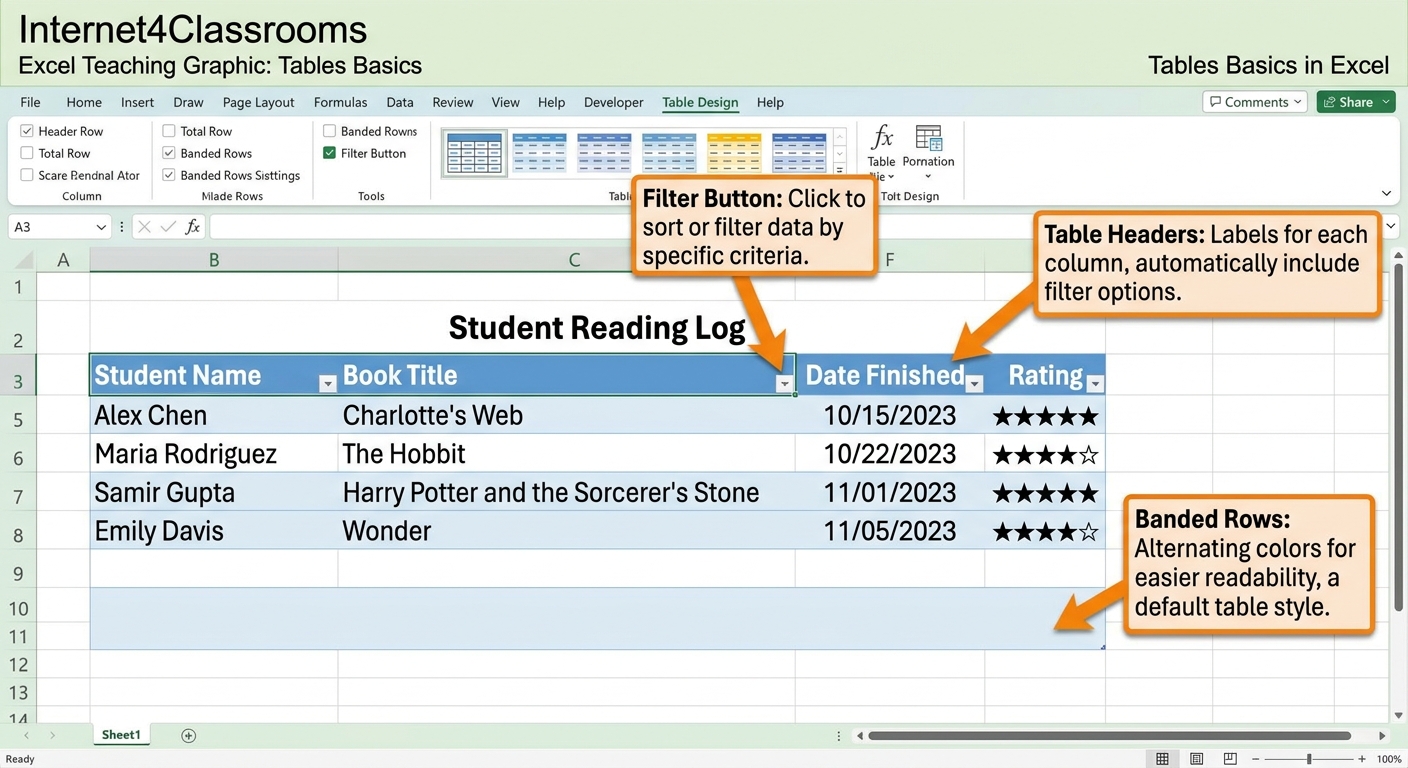The width and height of the screenshot is (1408, 768).
Task: Add a new sheet with plus icon
Action: (188, 735)
